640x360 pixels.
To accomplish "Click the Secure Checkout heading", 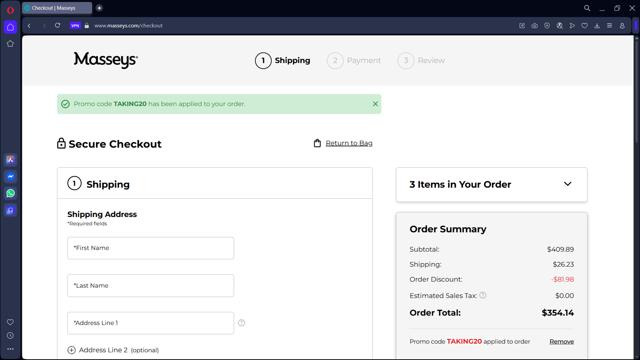I will coord(115,144).
